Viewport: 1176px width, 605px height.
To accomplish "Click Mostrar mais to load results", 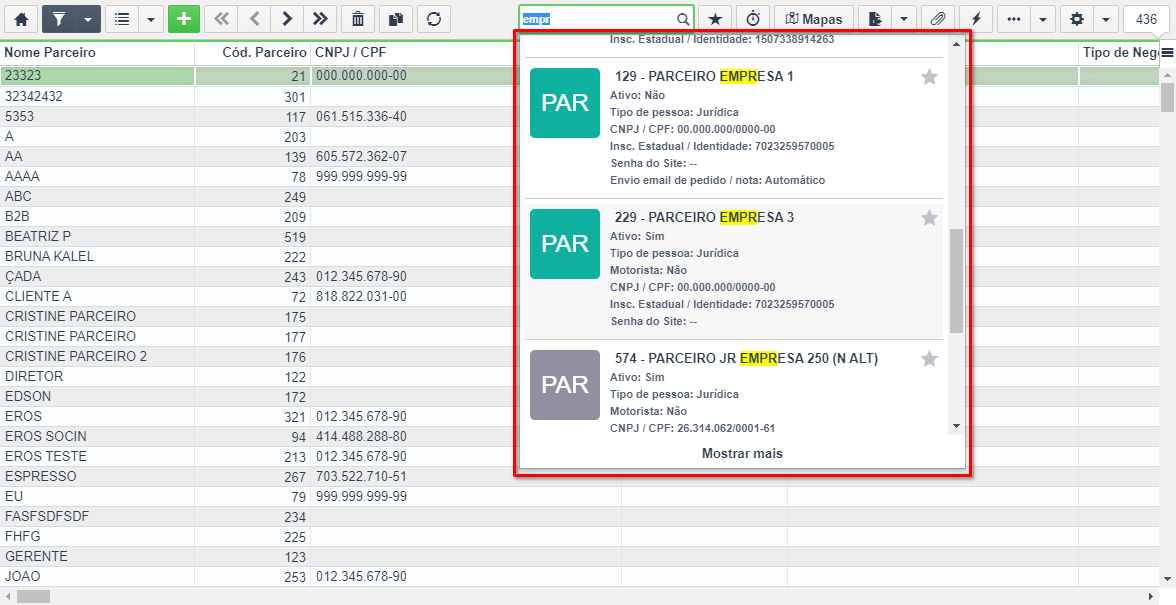I will [x=742, y=453].
